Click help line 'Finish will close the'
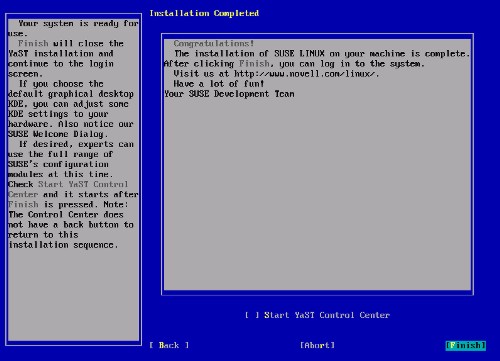The width and height of the screenshot is (500, 361). 71,44
